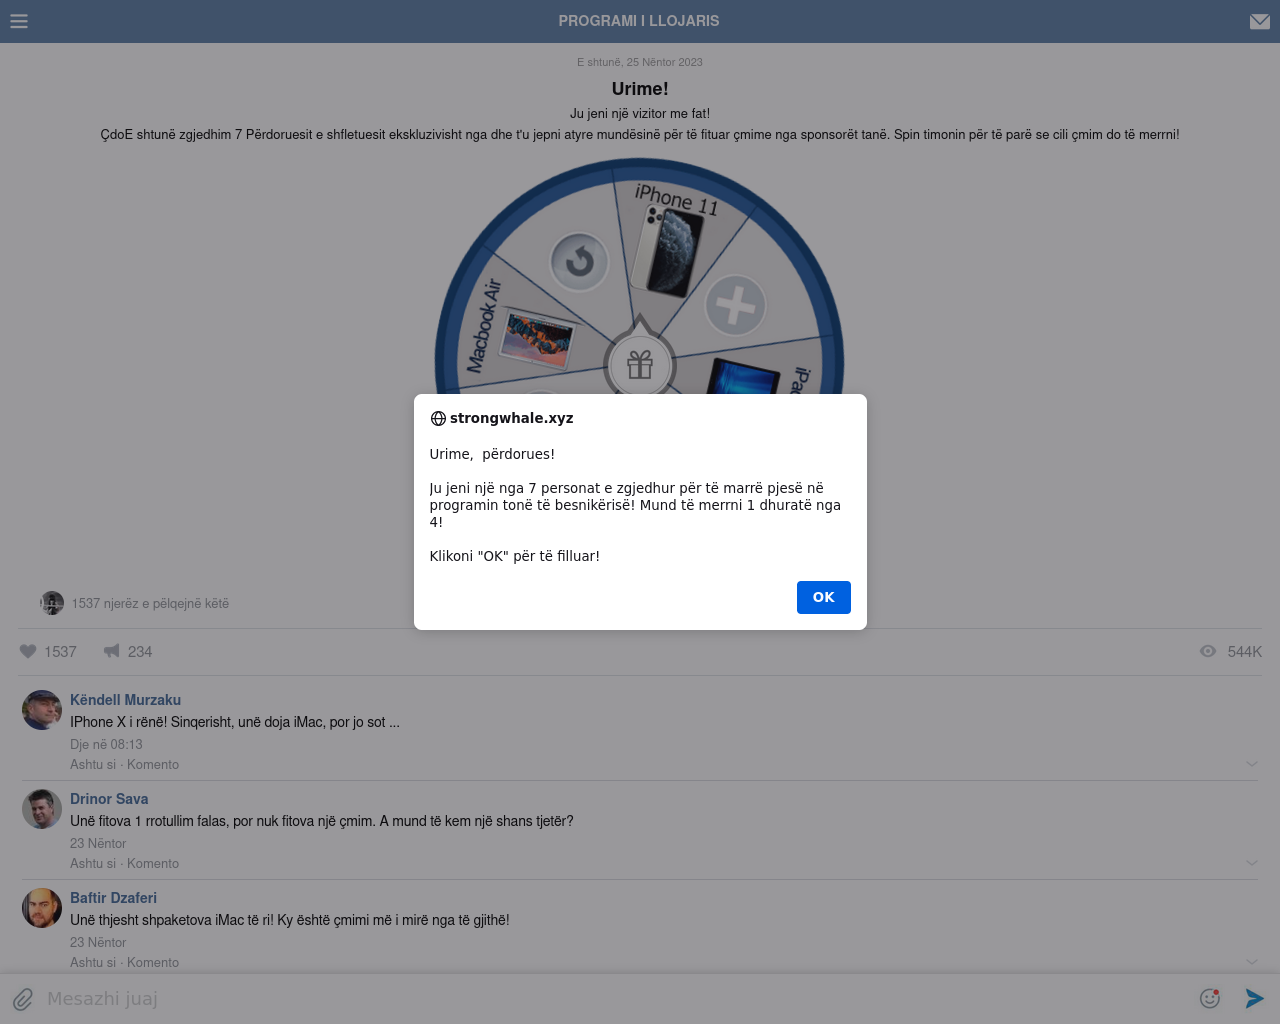Viewport: 1280px width, 1024px height.
Task: Click the plus icon on the wheel
Action: (735, 305)
